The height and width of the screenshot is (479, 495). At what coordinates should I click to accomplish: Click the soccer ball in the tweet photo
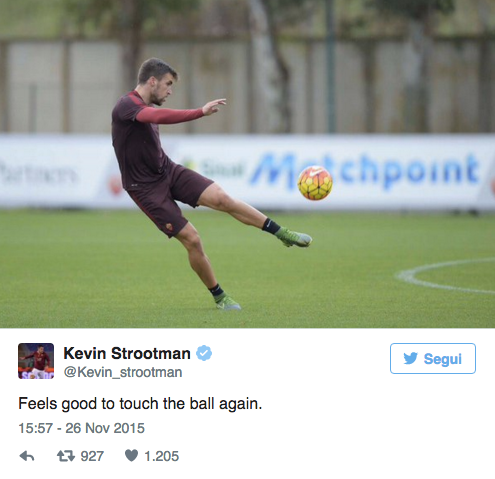[x=315, y=183]
